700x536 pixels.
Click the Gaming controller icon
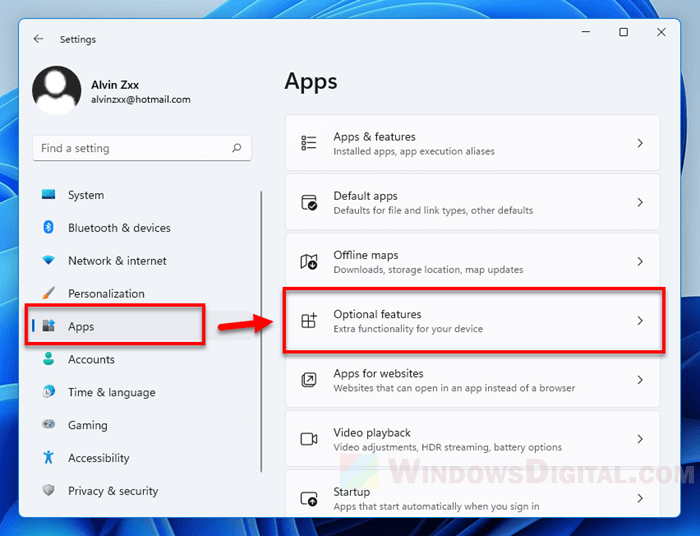pos(48,425)
